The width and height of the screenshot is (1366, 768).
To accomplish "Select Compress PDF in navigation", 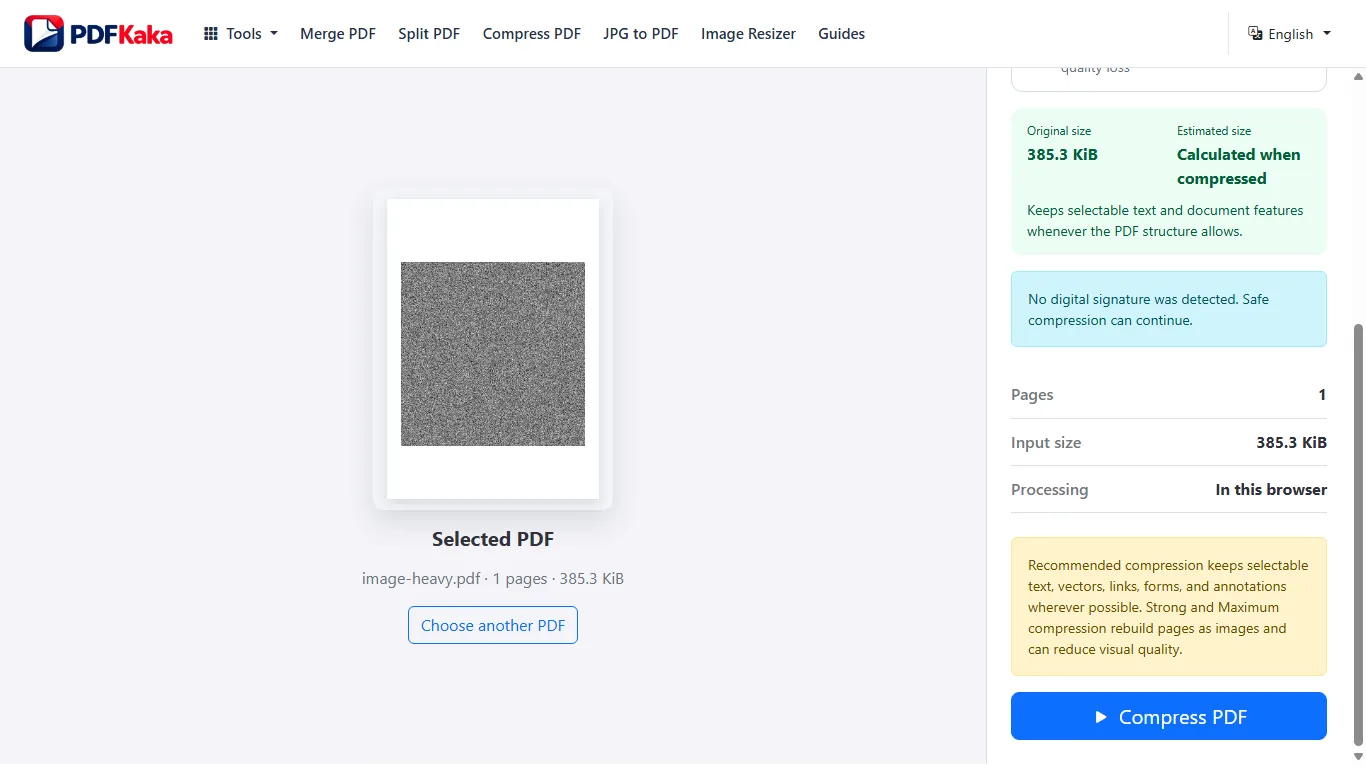I will [532, 33].
